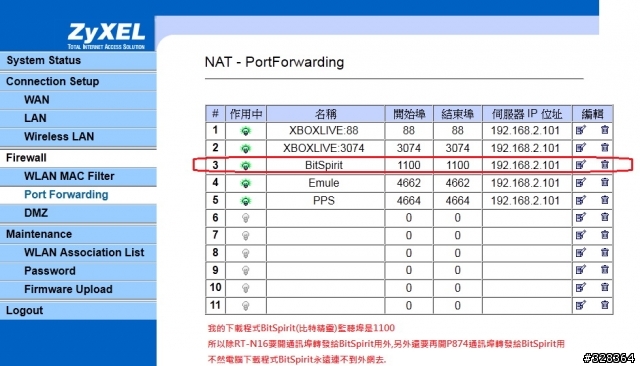Open Connection Setup section
Viewport: 640px width, 366px height.
78,81
